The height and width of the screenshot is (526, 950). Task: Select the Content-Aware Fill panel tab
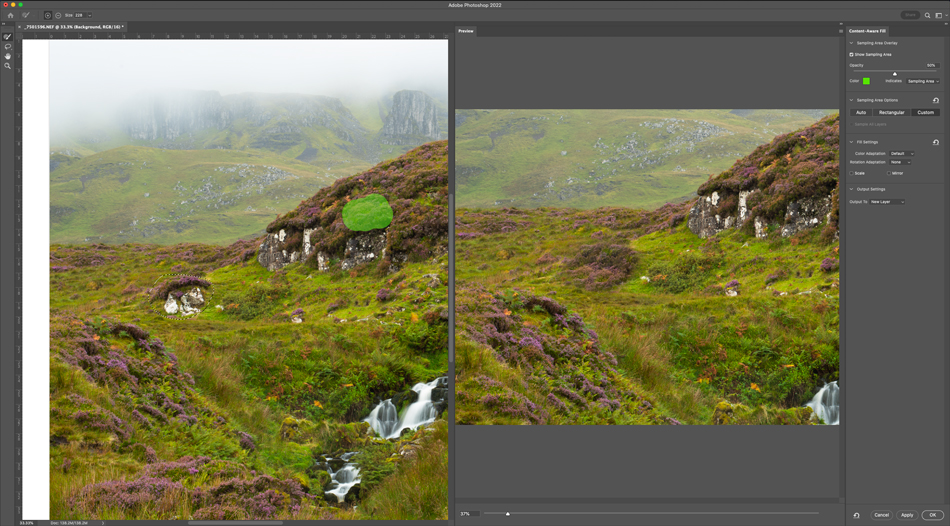tap(868, 31)
